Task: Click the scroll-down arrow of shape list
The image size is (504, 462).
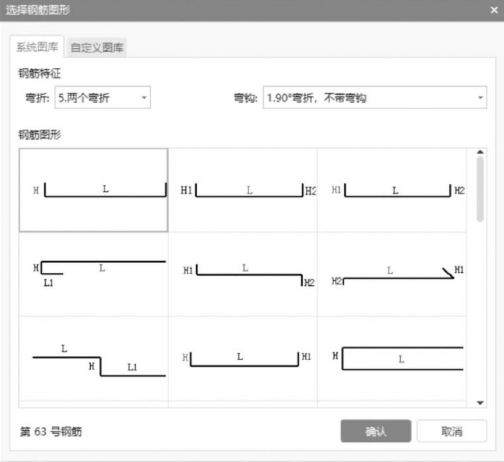Action: (x=480, y=403)
